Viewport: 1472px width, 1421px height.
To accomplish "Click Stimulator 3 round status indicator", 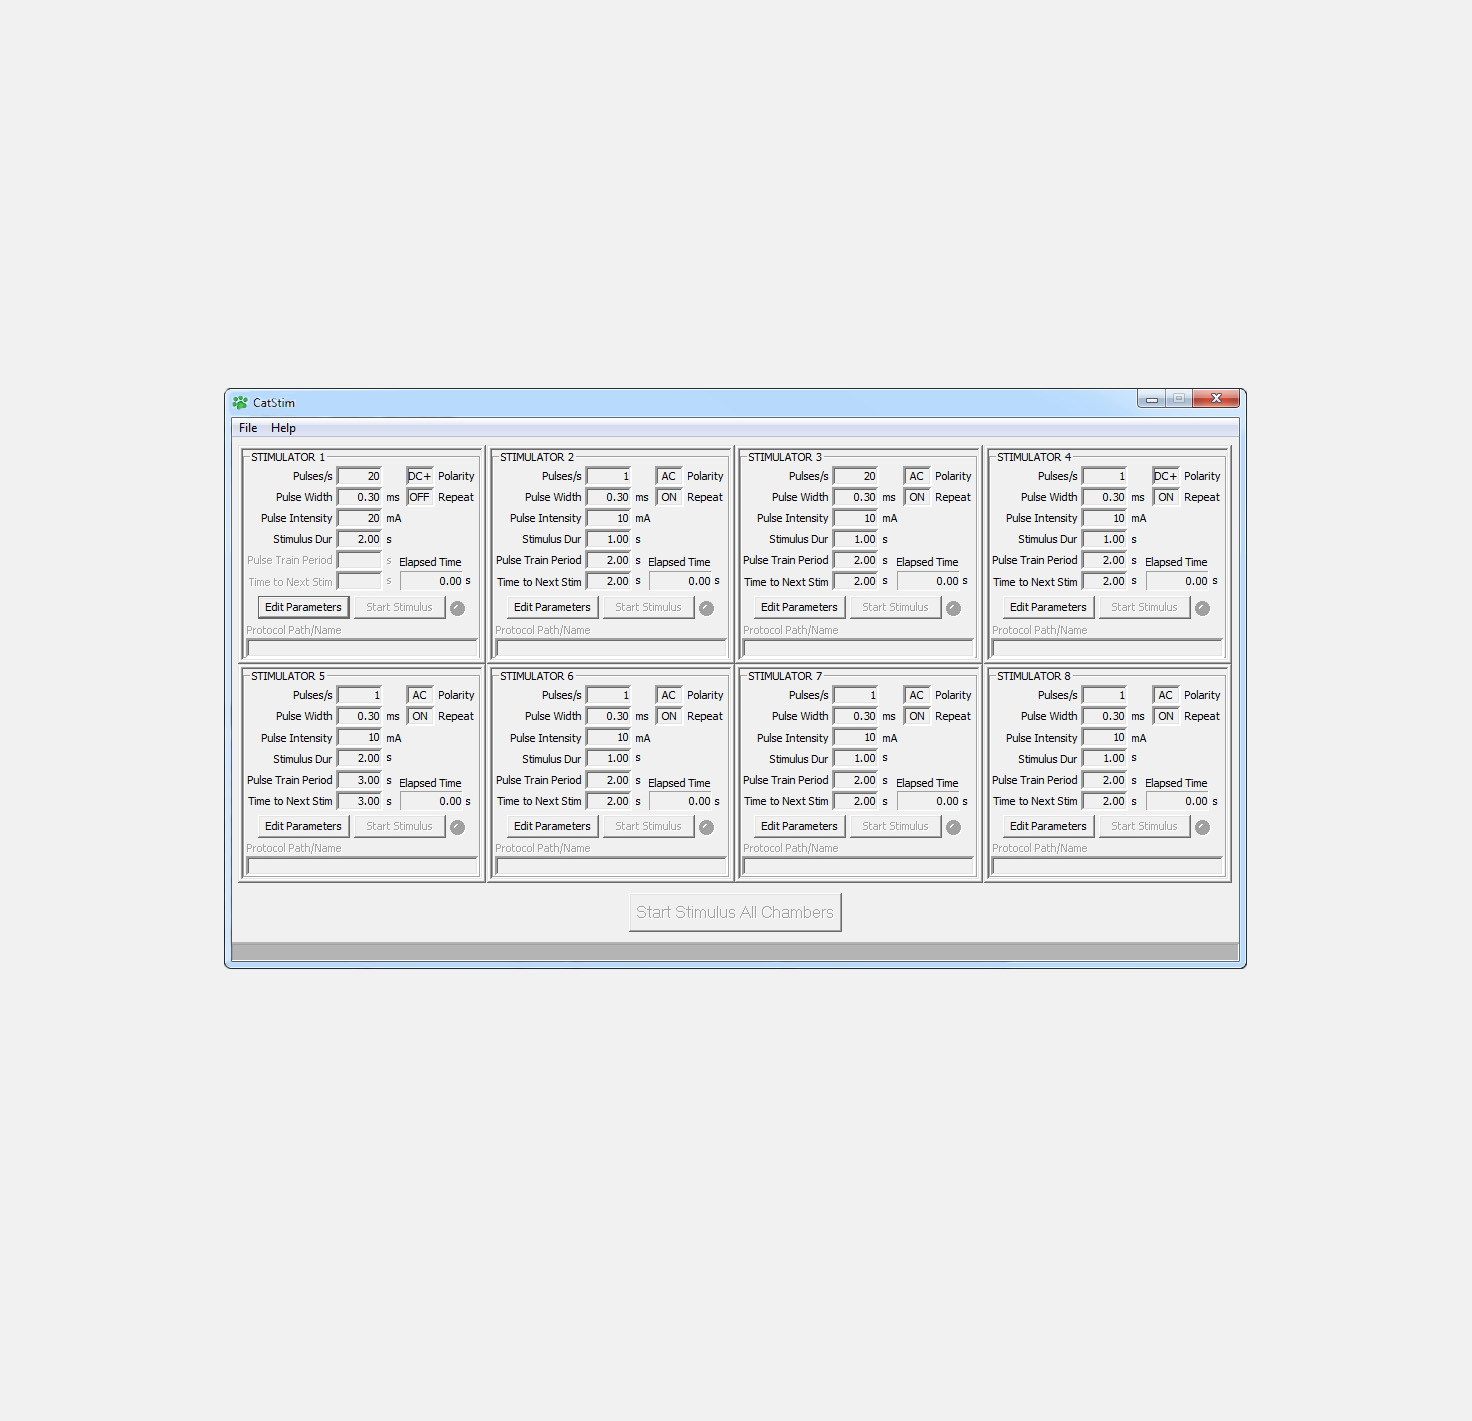I will tap(953, 608).
